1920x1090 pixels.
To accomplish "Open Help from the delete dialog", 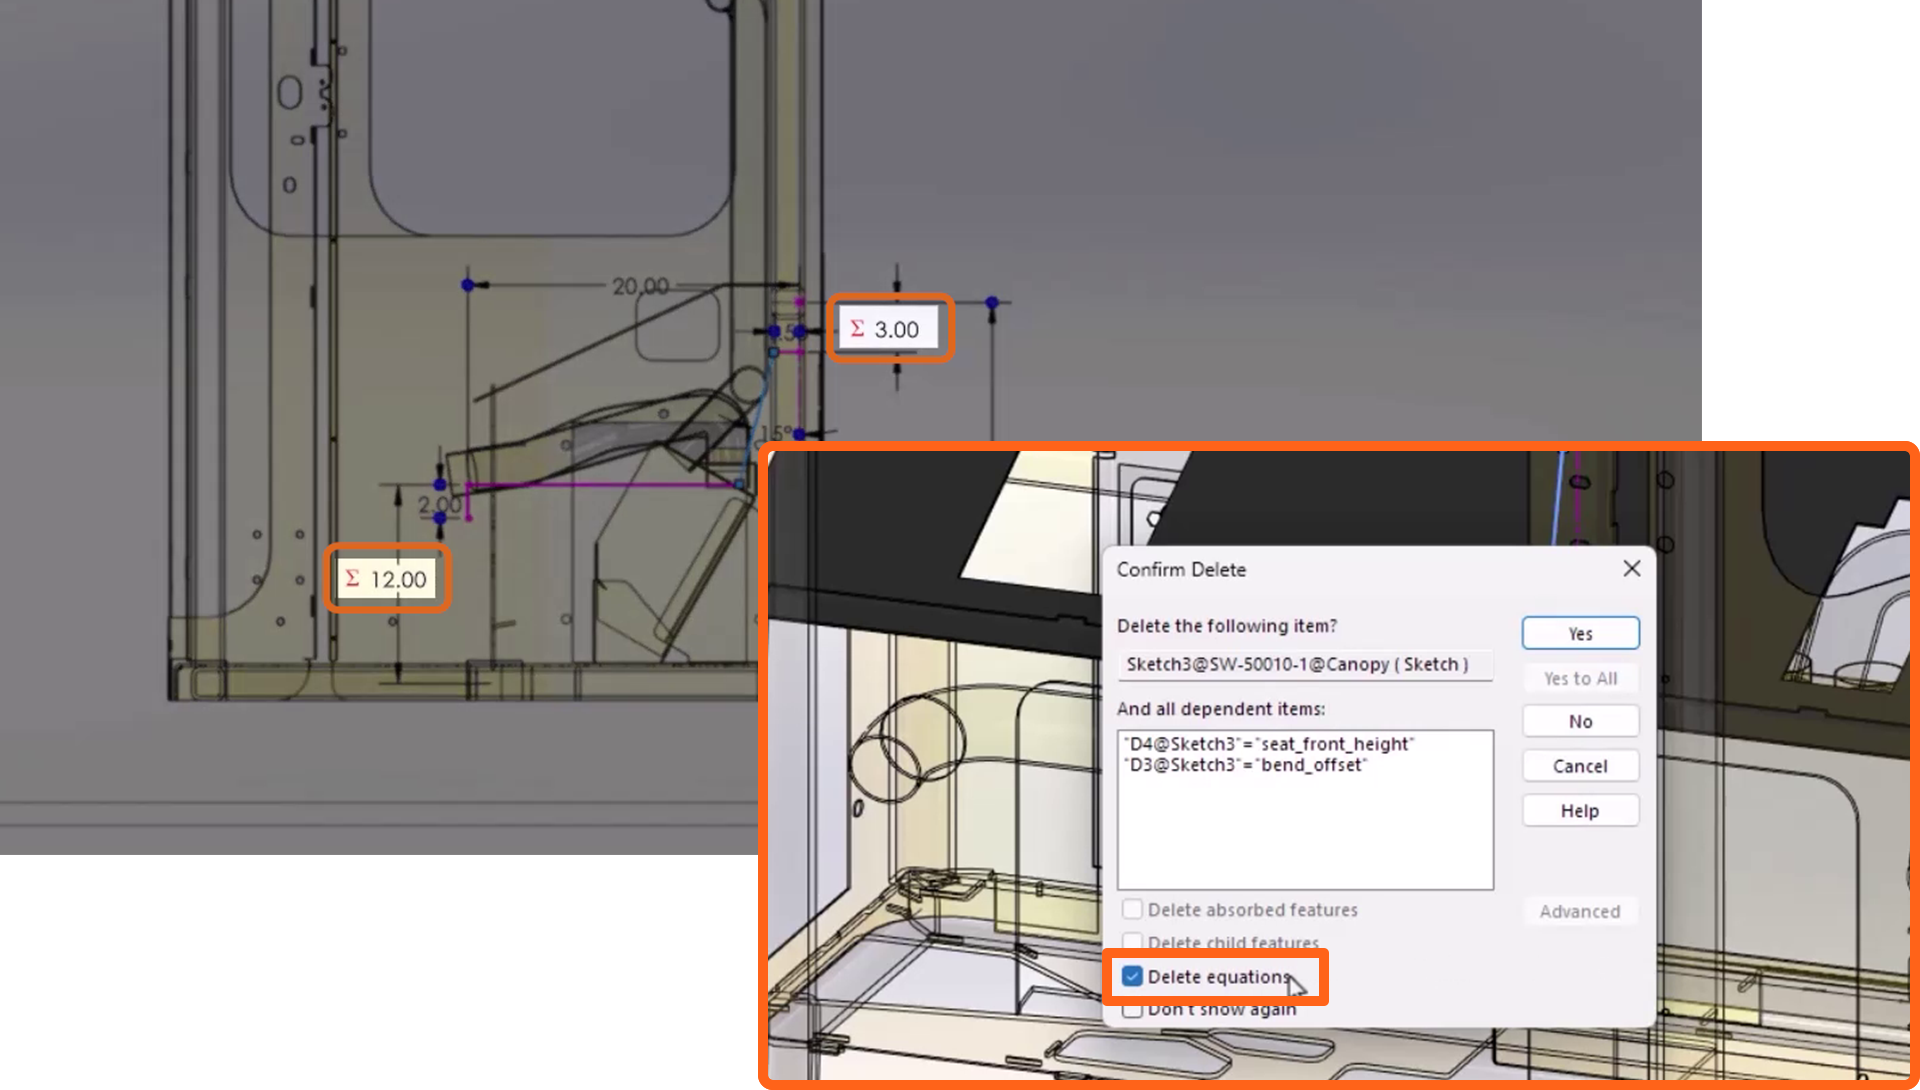I will pyautogui.click(x=1580, y=810).
